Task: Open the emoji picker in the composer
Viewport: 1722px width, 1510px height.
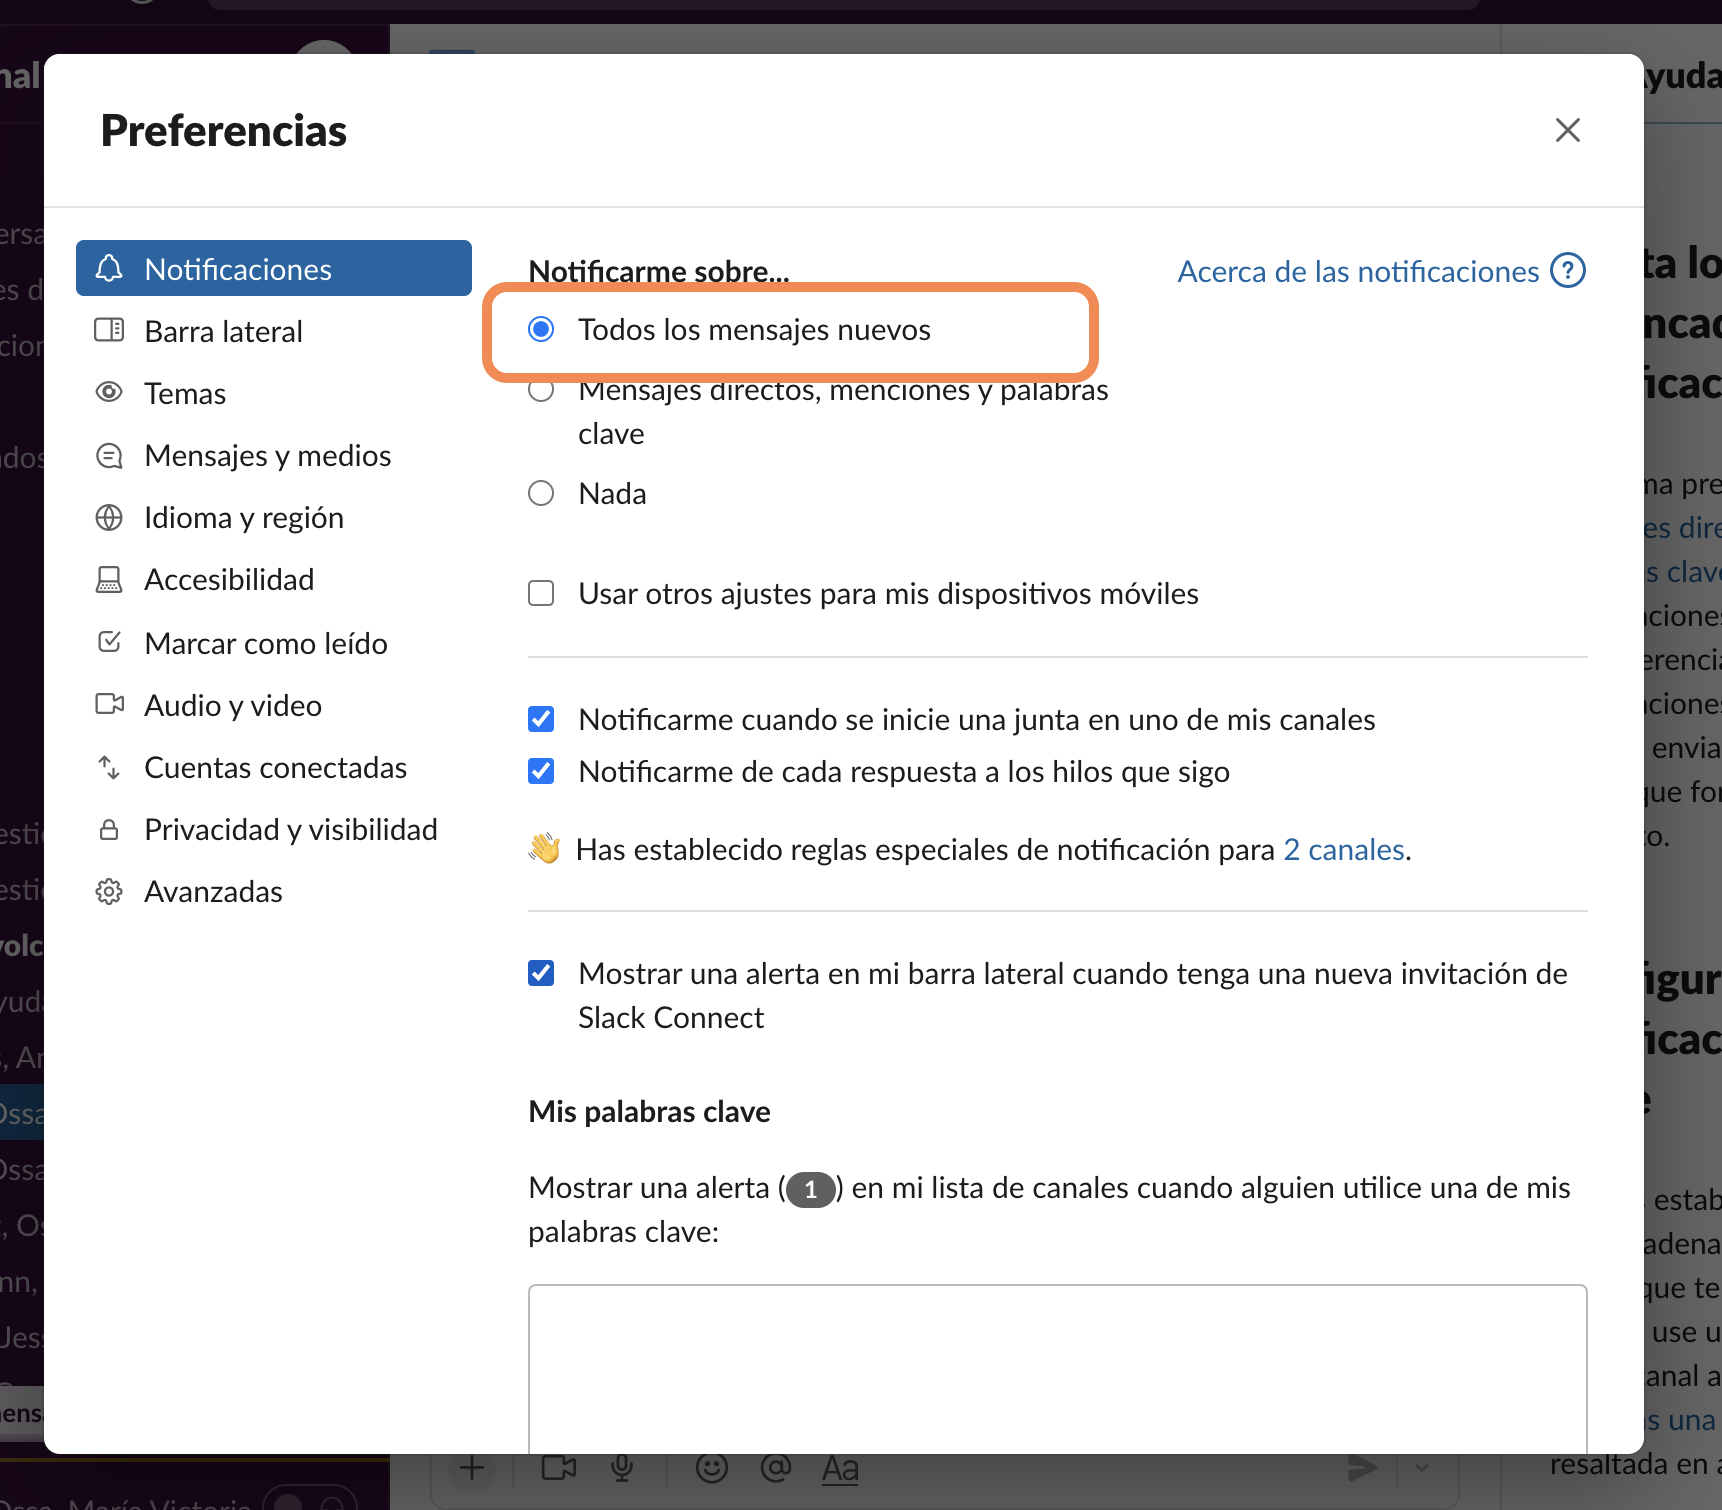Action: [711, 1468]
